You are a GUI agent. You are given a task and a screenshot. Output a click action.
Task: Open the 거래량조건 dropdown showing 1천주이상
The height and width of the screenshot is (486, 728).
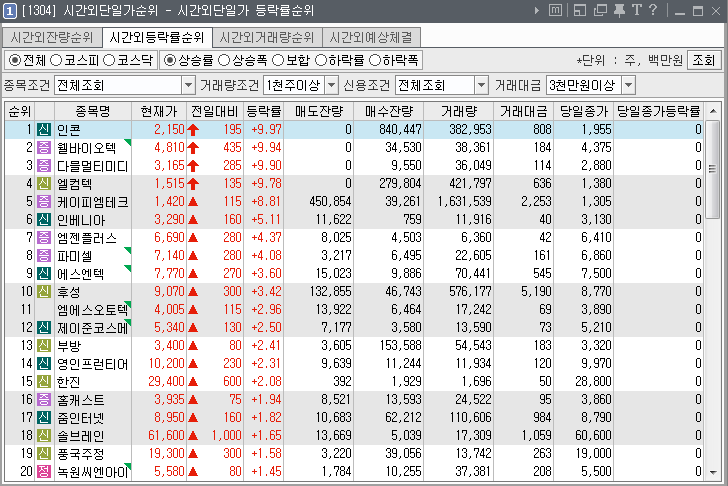pos(300,85)
